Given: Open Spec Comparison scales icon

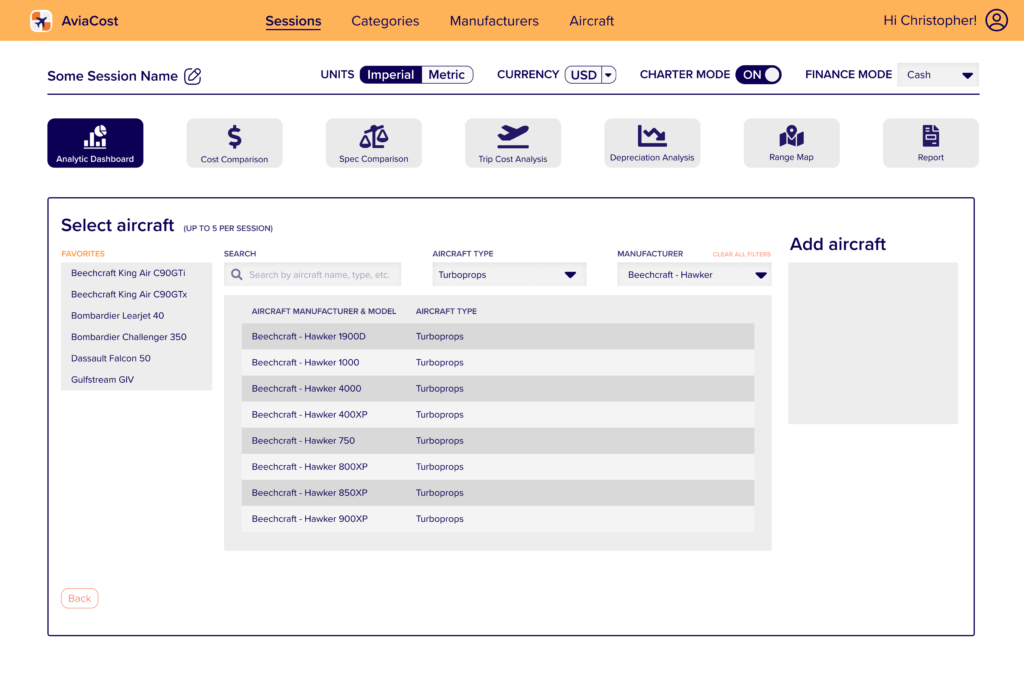Looking at the screenshot, I should [373, 137].
